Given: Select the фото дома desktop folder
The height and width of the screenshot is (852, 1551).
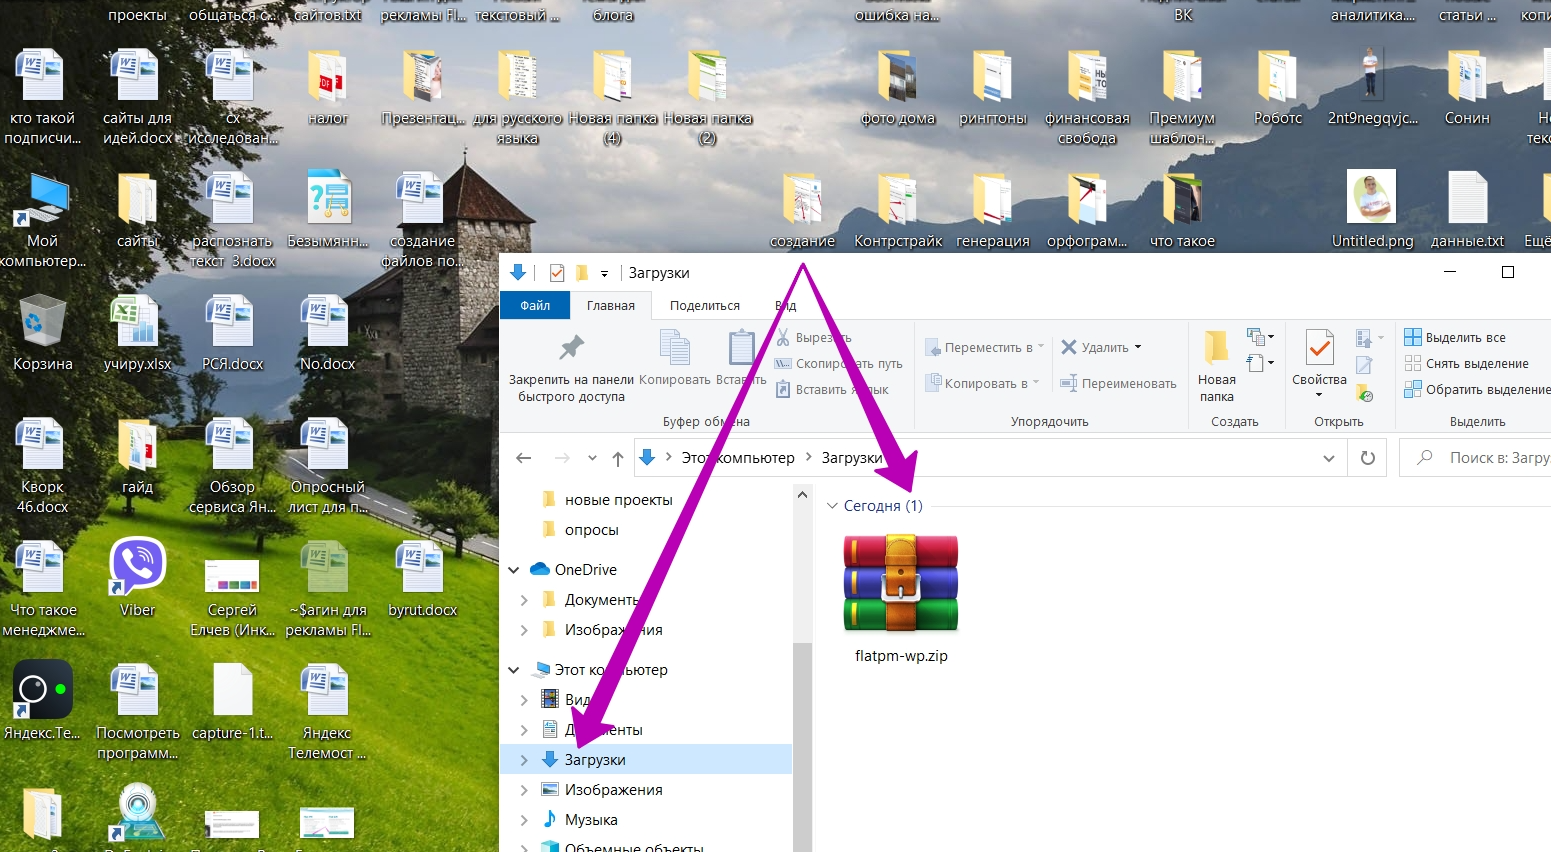Looking at the screenshot, I should click(x=898, y=88).
